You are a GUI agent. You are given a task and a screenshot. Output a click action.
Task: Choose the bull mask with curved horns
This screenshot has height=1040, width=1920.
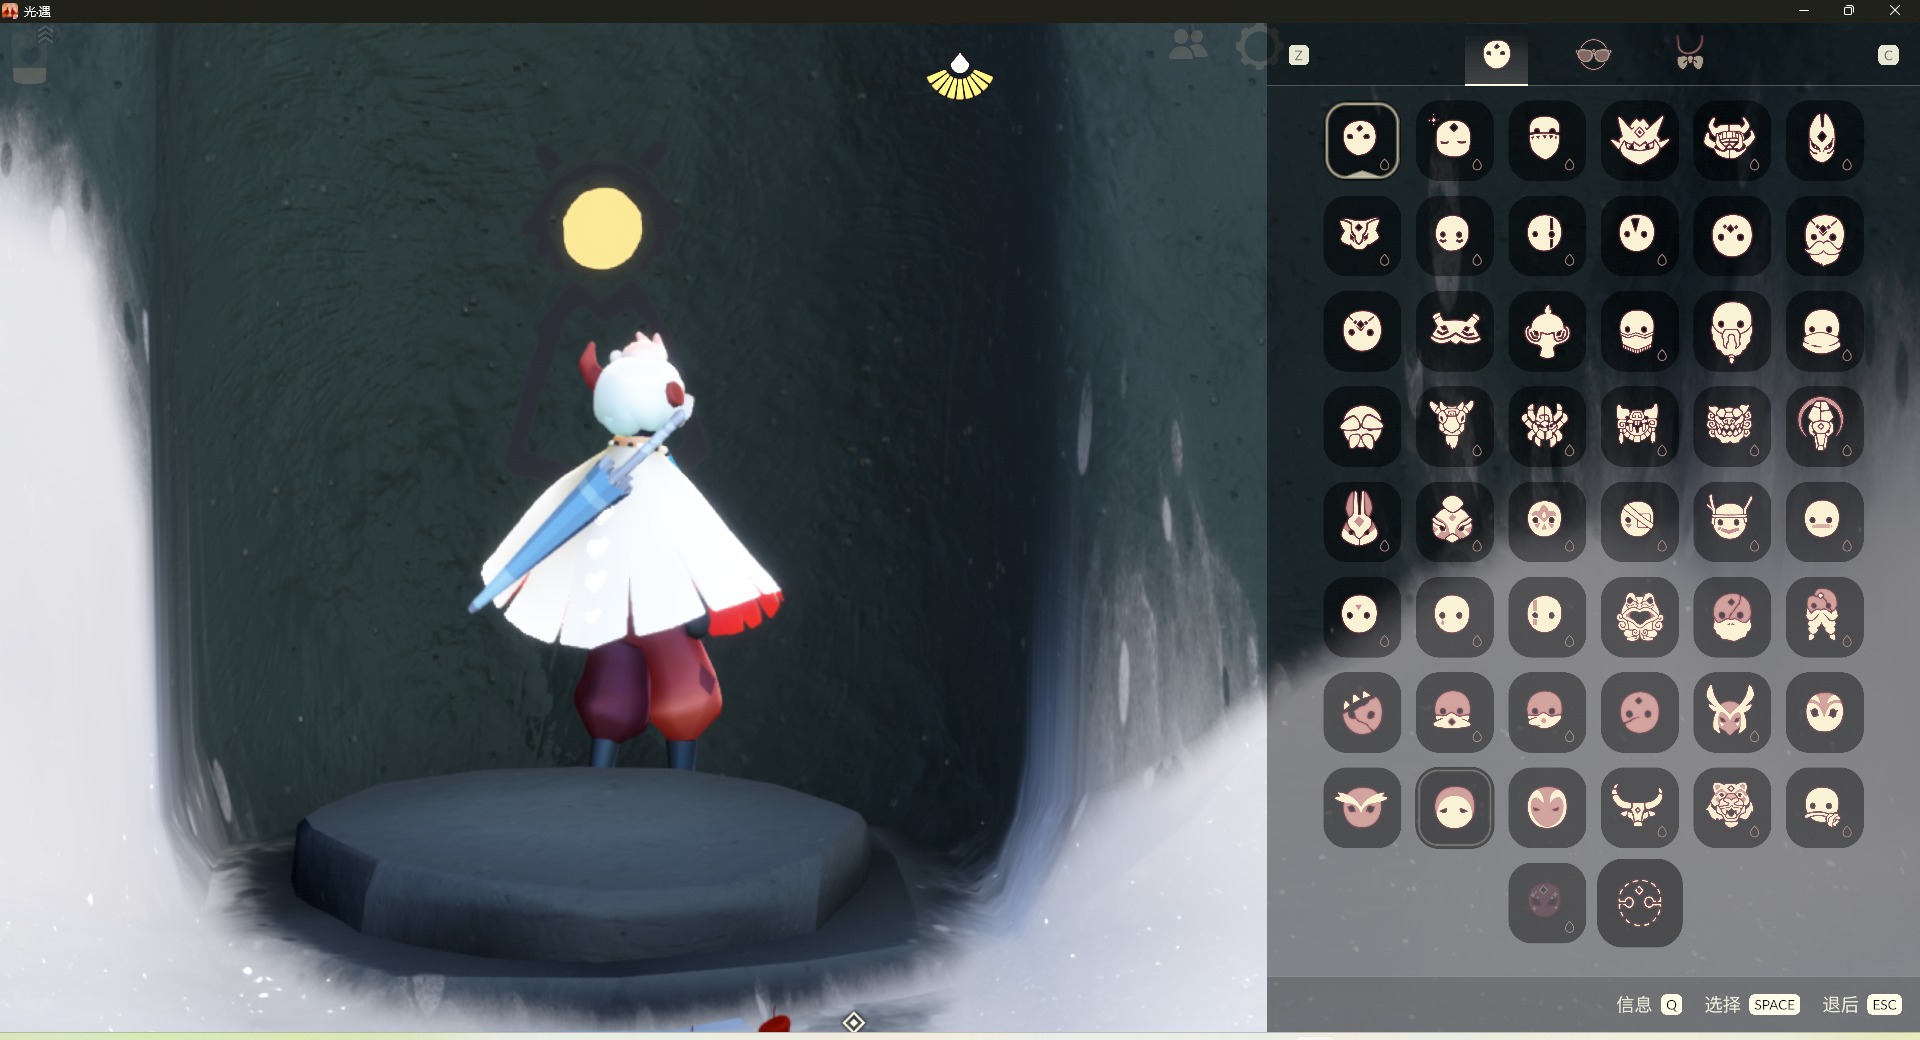[x=1639, y=807]
